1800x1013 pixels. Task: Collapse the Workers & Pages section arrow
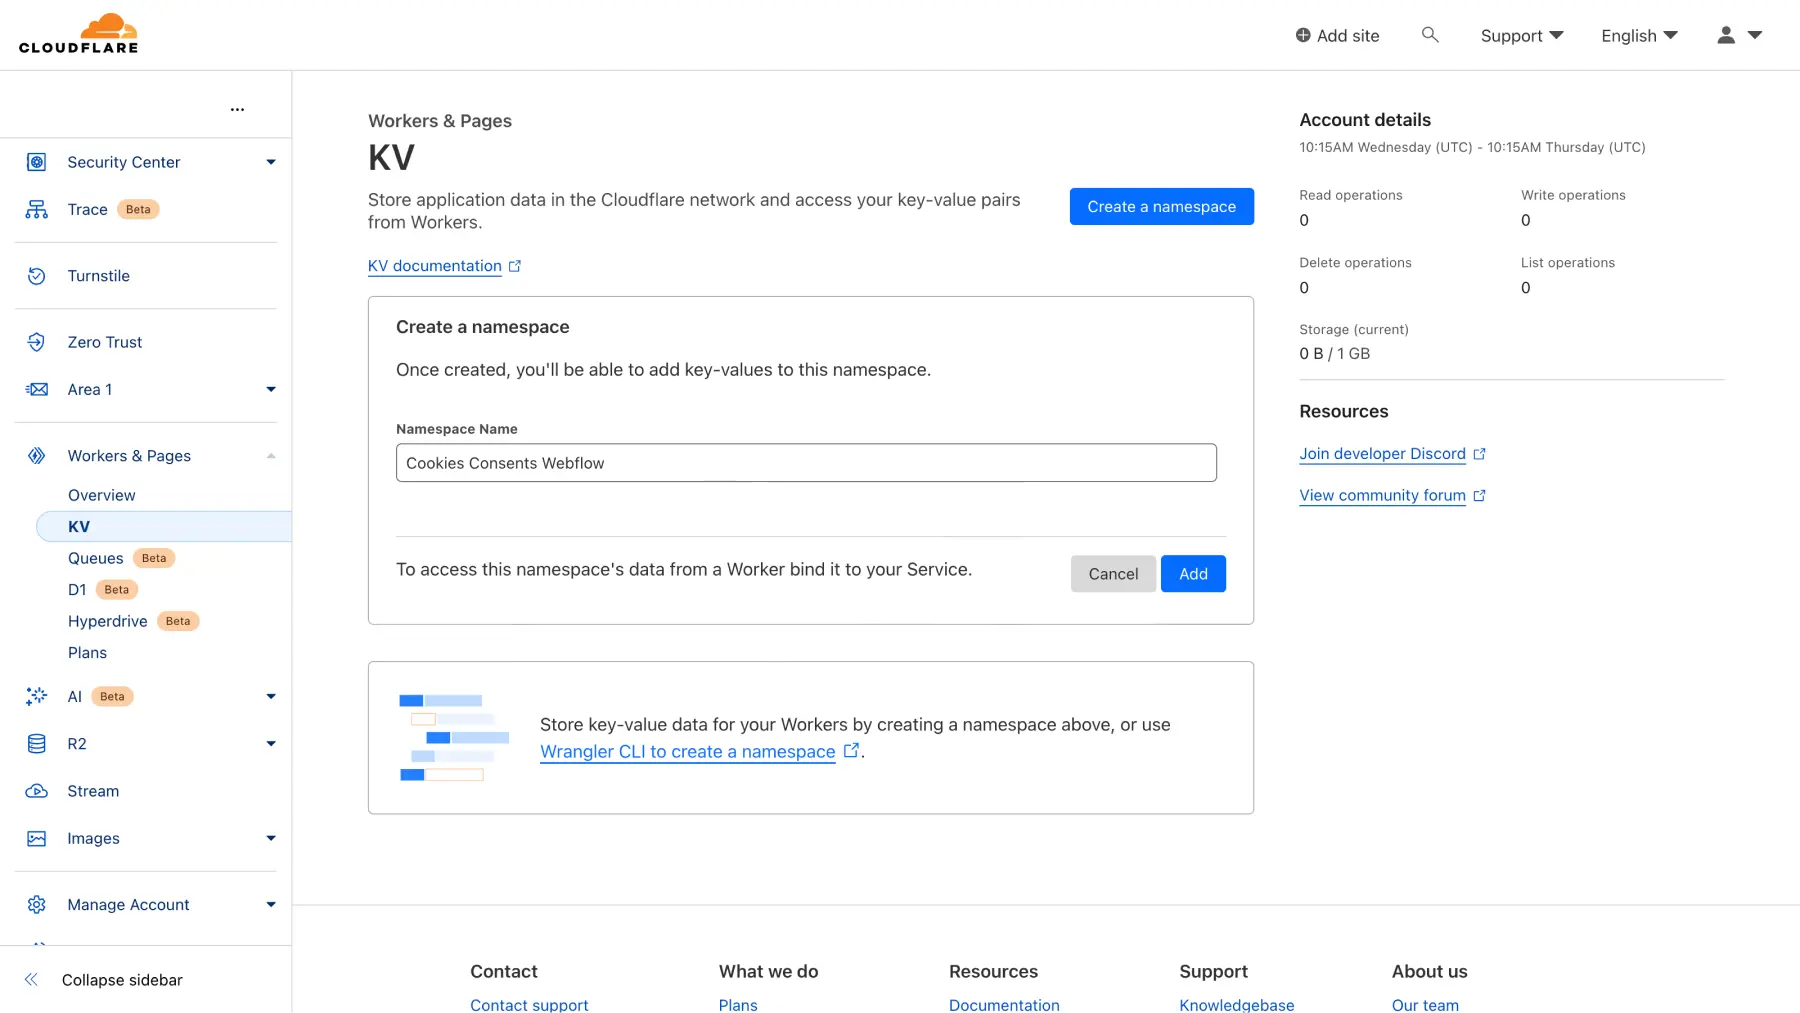[x=271, y=456]
